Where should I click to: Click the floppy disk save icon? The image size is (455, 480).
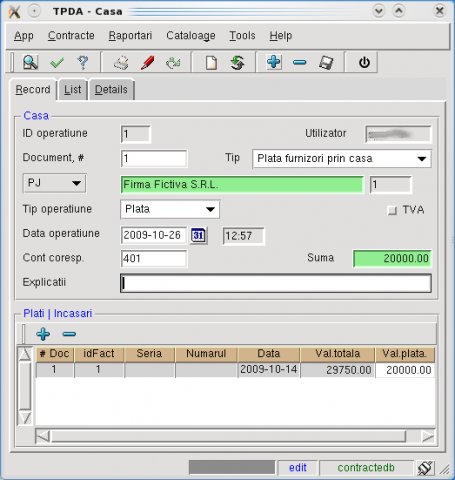326,62
